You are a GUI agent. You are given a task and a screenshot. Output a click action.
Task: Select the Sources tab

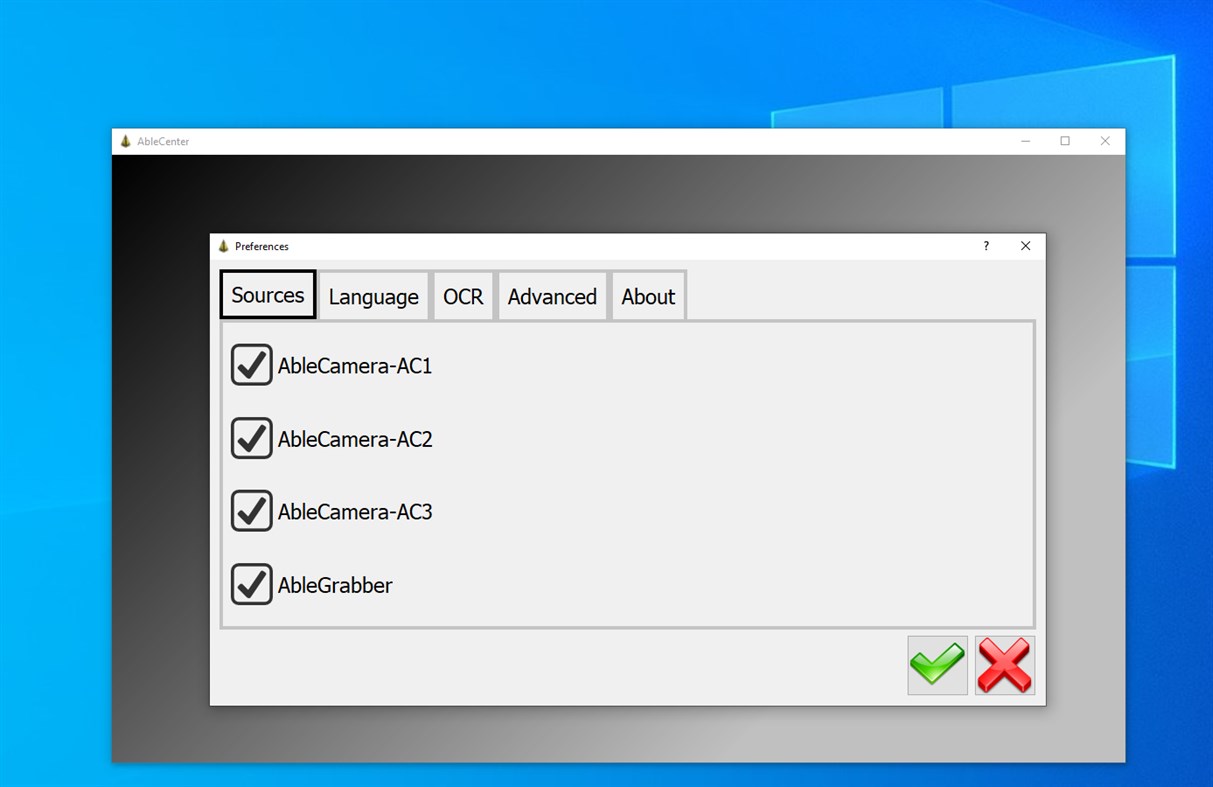267,294
